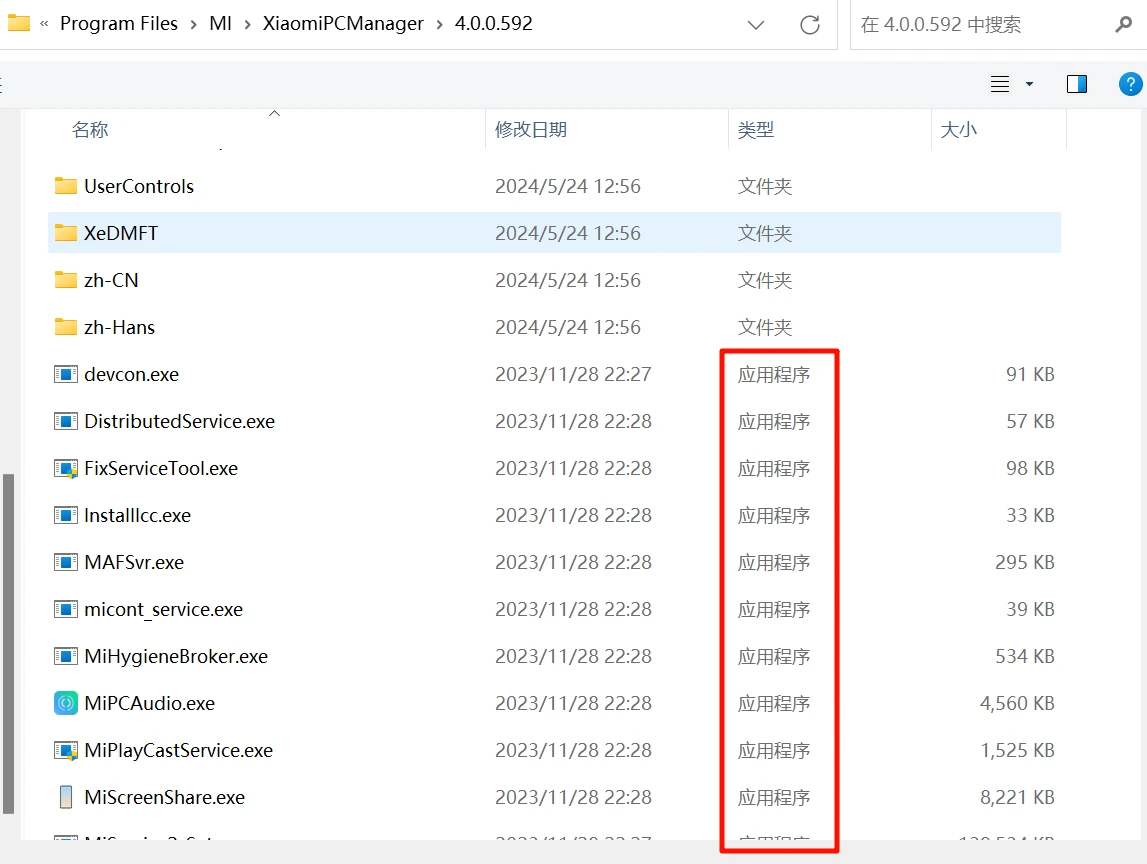The height and width of the screenshot is (864, 1147).
Task: Click the XeDMFT folder icon
Action: point(66,233)
